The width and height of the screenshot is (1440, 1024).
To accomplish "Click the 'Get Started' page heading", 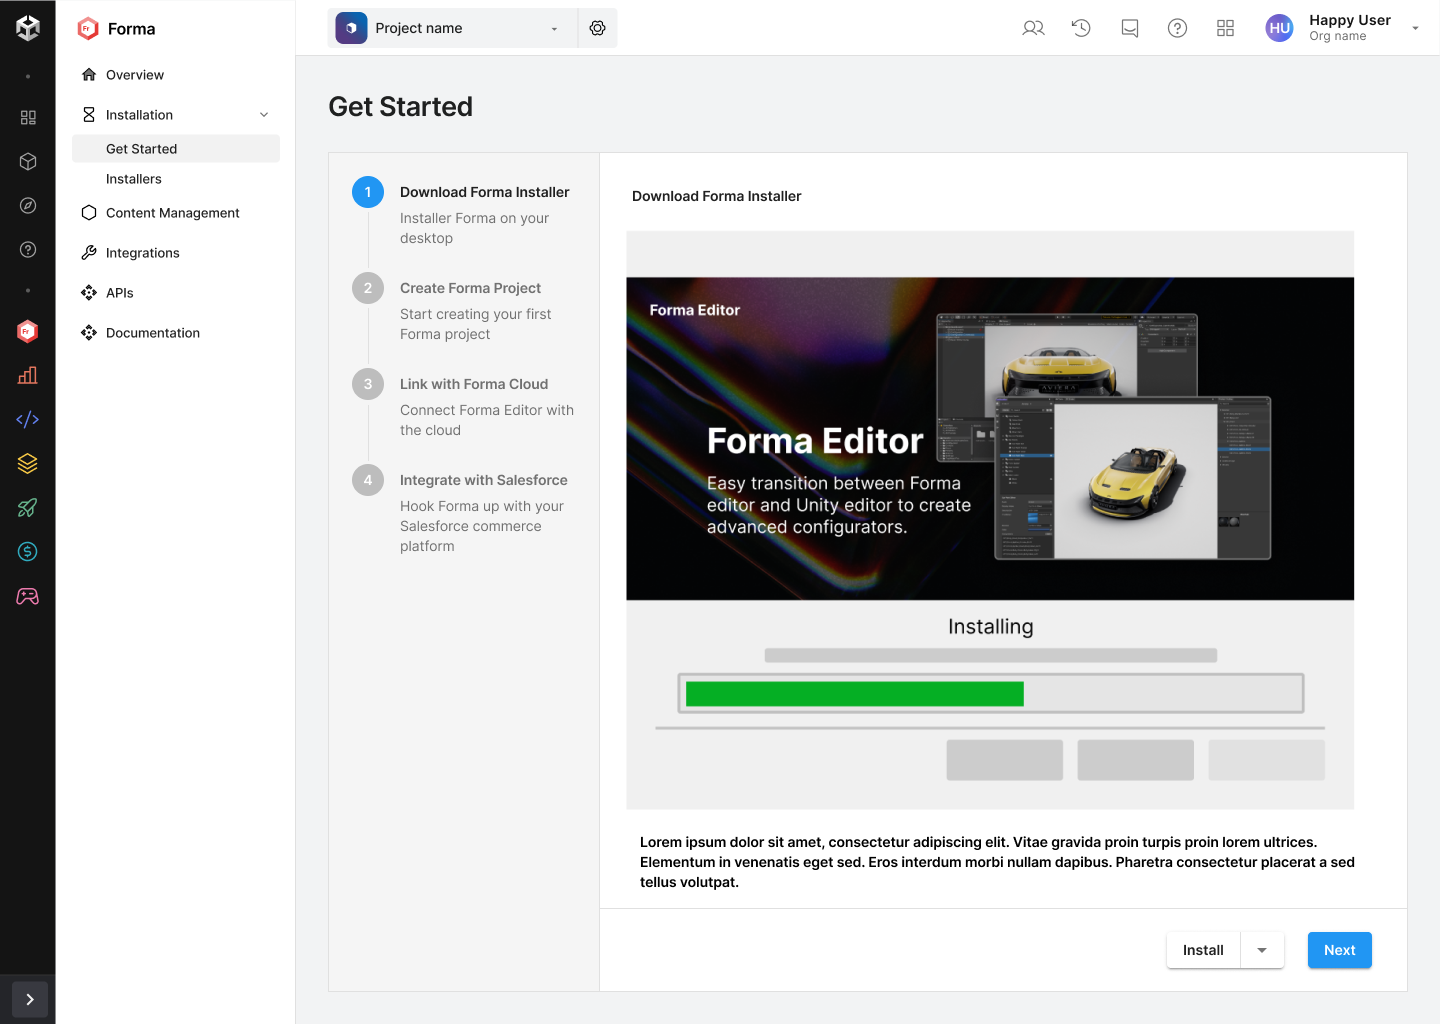I will click(x=401, y=107).
